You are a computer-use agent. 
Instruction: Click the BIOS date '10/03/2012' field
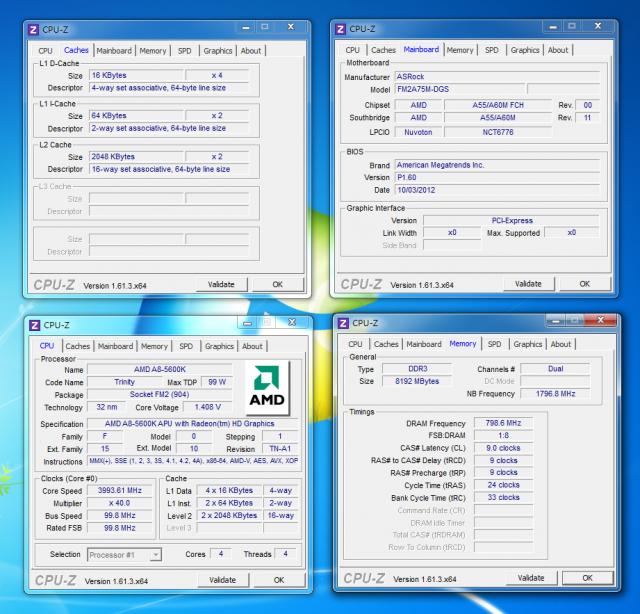pos(497,190)
